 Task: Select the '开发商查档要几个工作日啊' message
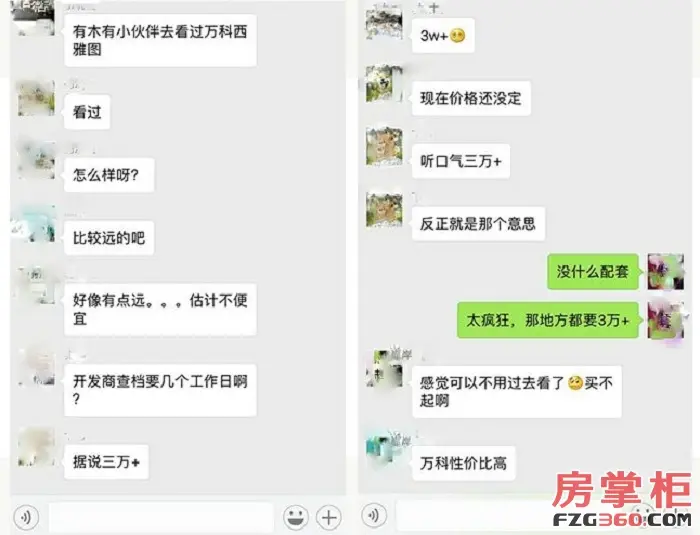[x=160, y=390]
